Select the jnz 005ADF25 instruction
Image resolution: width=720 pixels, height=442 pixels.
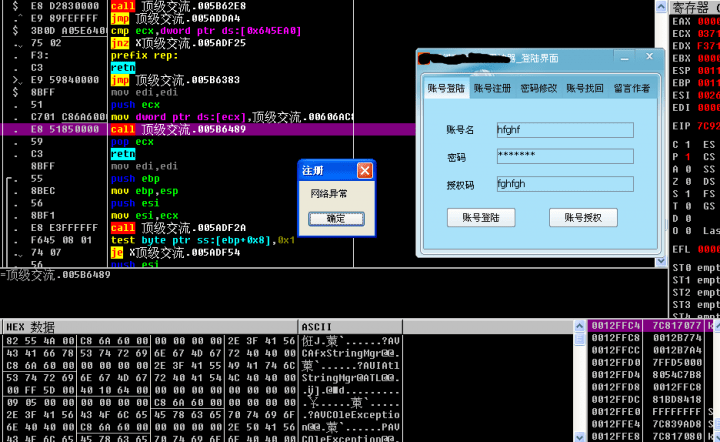(178, 43)
